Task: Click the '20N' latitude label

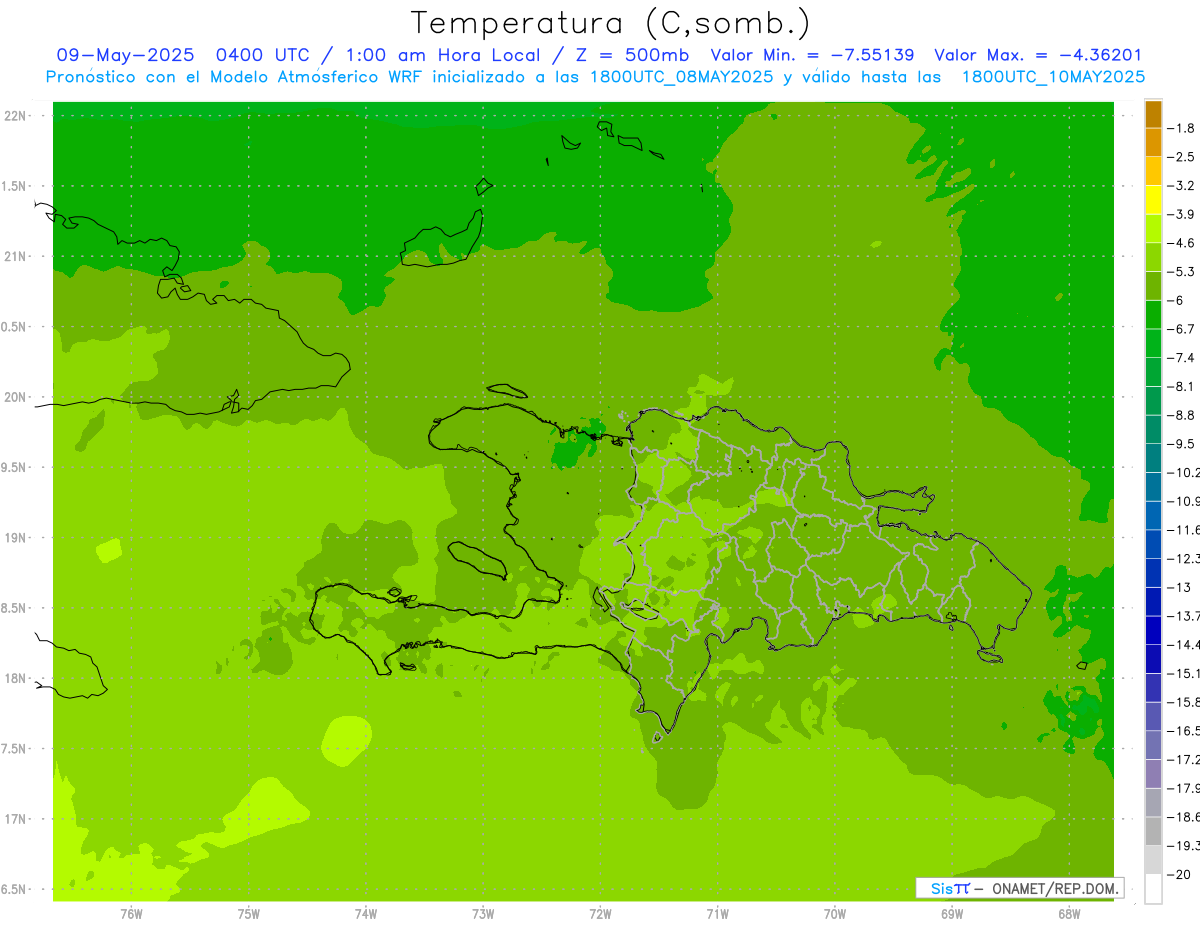Action: [17, 397]
